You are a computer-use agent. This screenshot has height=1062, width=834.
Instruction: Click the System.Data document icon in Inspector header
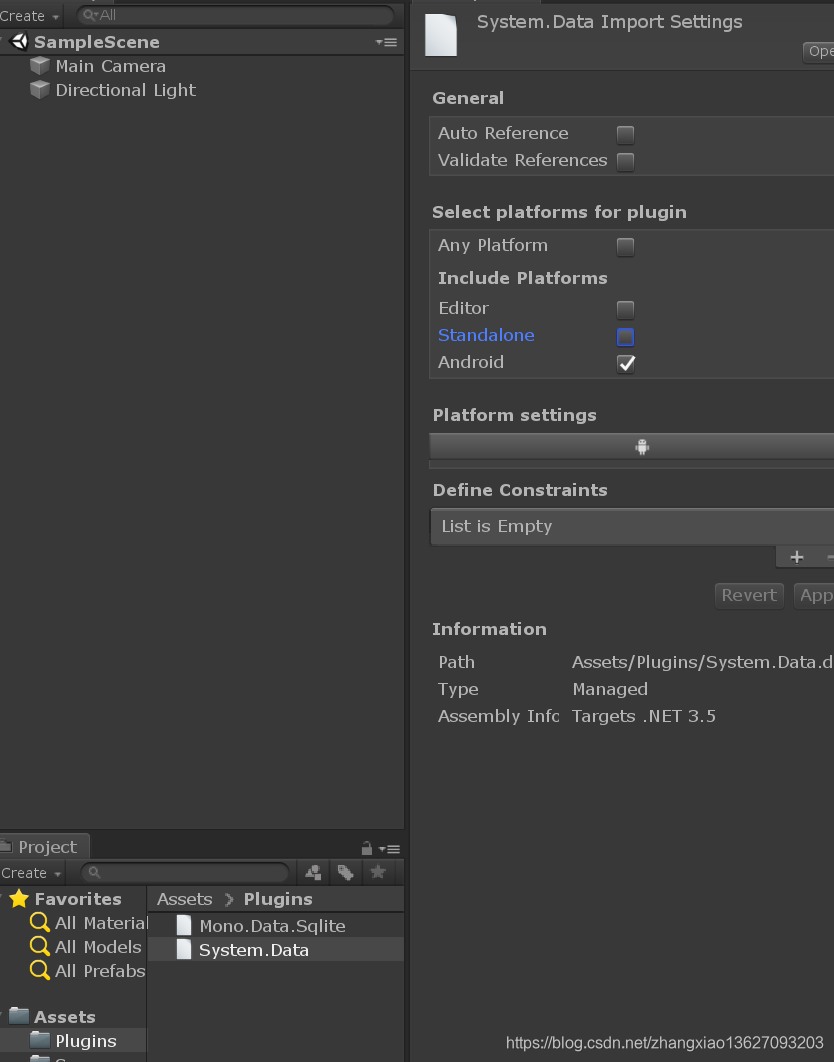[440, 34]
